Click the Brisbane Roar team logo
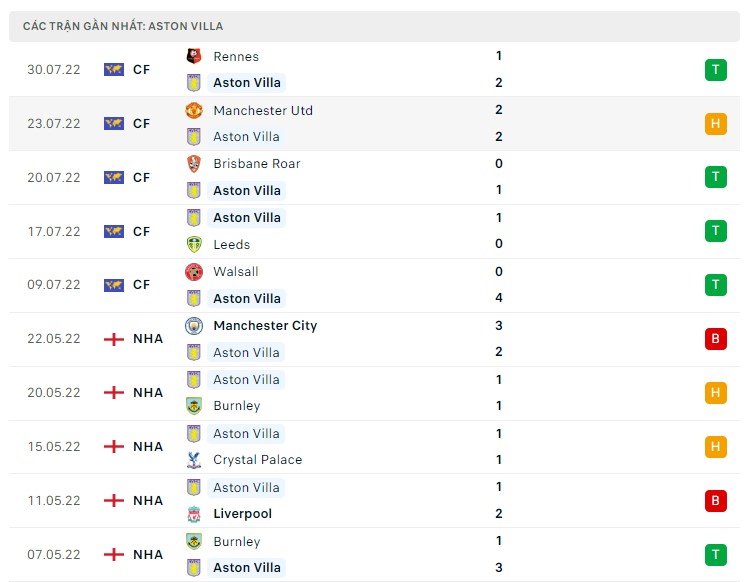Image resolution: width=744 pixels, height=582 pixels. point(194,164)
